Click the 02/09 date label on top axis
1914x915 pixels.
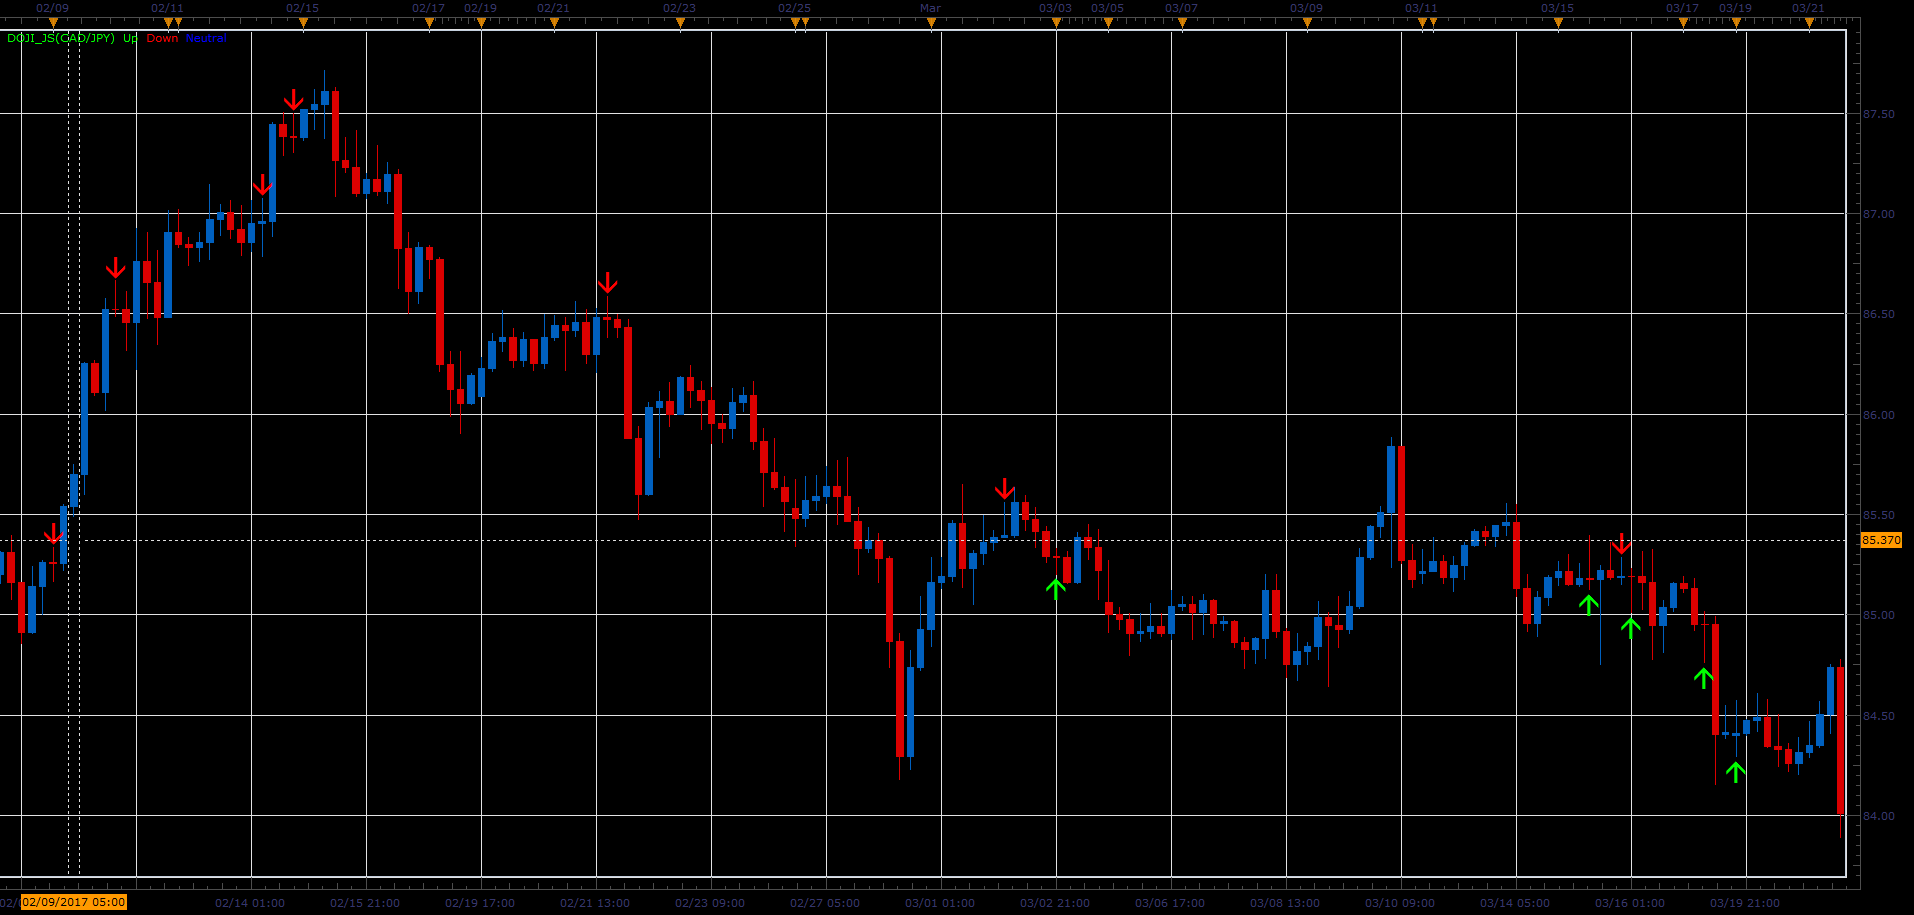[x=52, y=8]
